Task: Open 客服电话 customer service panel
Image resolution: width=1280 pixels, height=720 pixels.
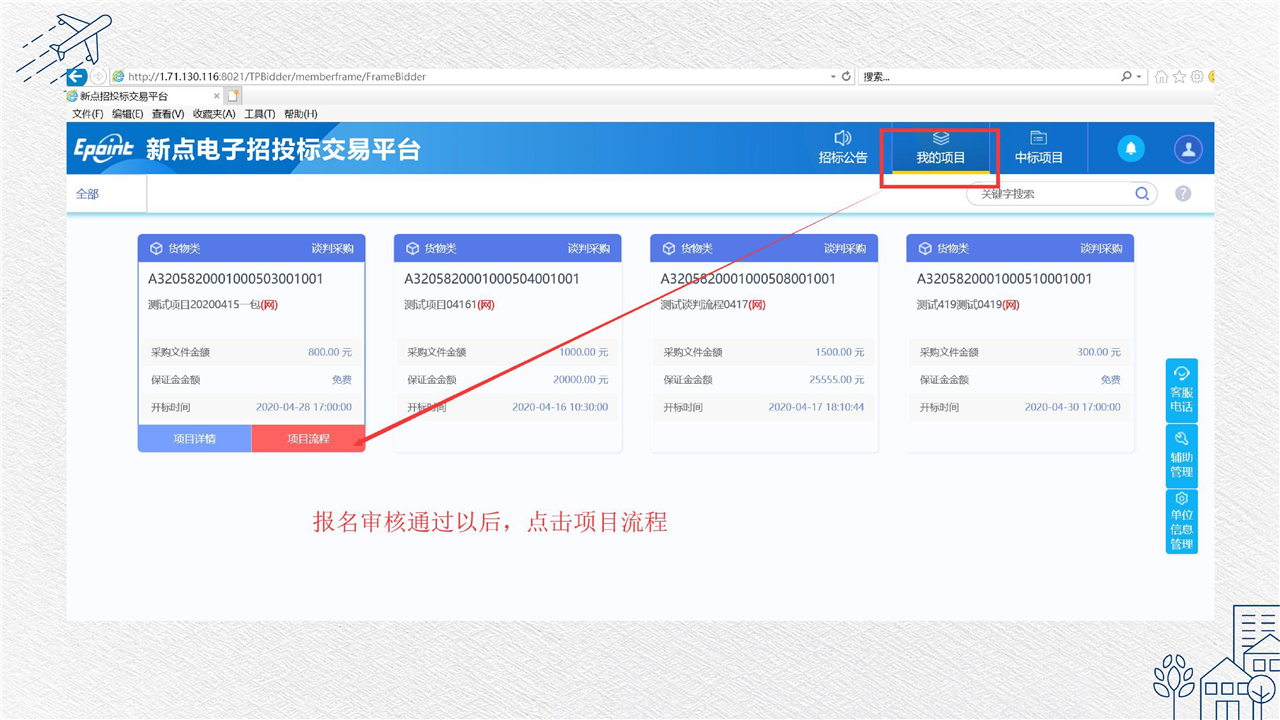Action: pos(1181,389)
